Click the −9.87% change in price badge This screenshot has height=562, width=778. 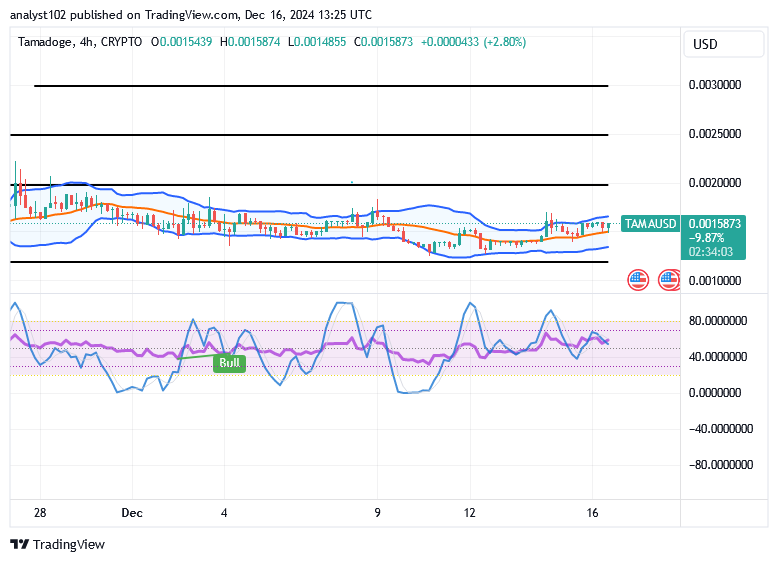point(707,238)
